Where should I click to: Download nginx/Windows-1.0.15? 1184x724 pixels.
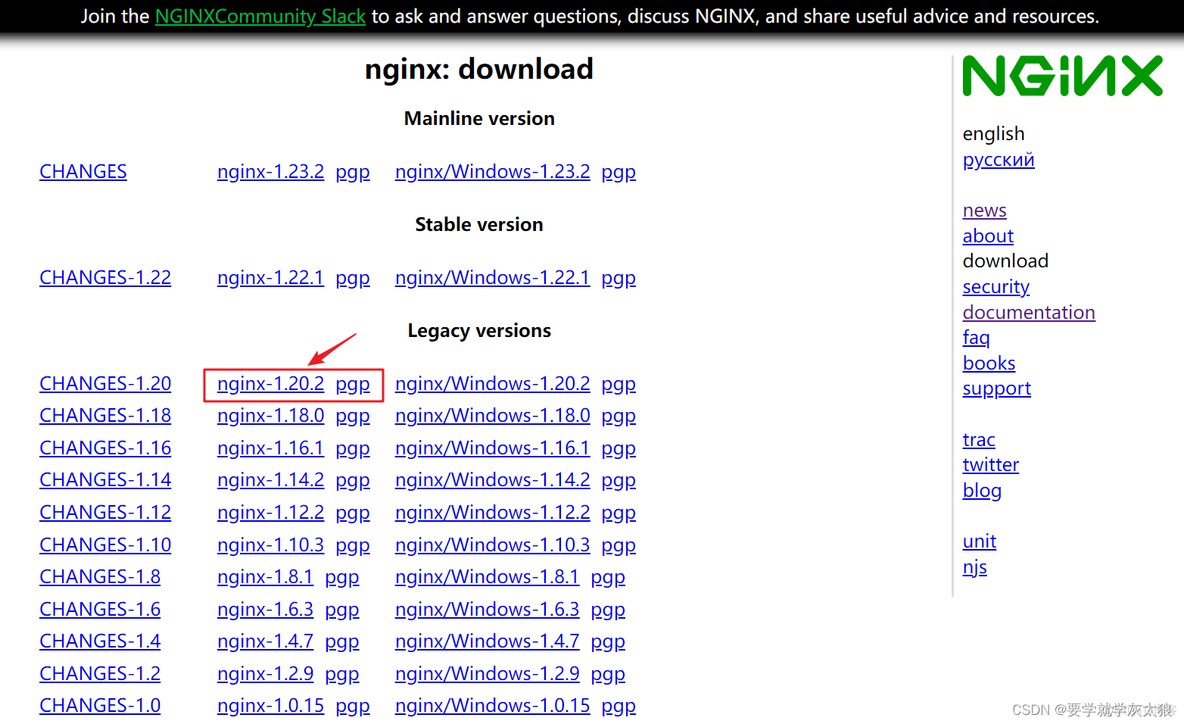[492, 705]
